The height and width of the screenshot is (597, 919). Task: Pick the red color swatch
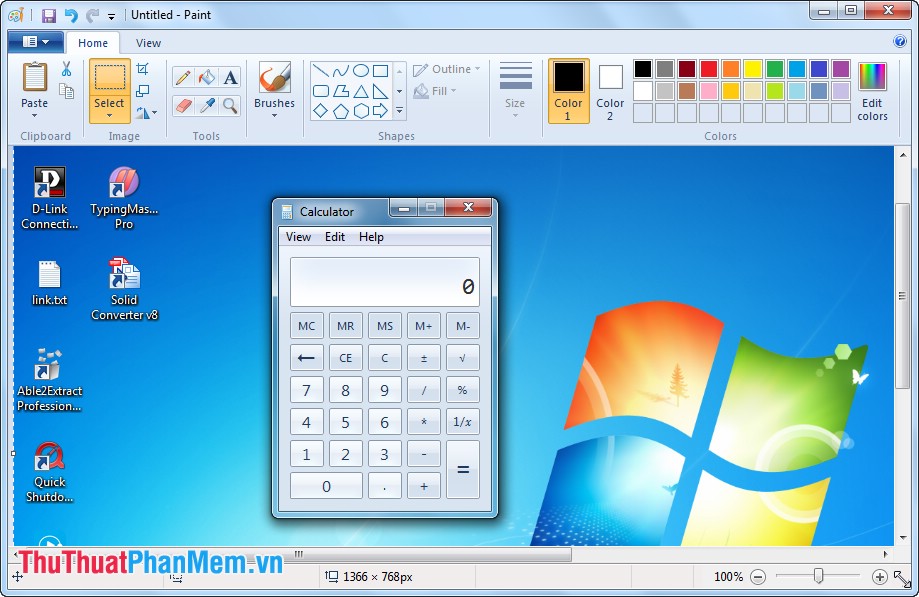tap(709, 69)
